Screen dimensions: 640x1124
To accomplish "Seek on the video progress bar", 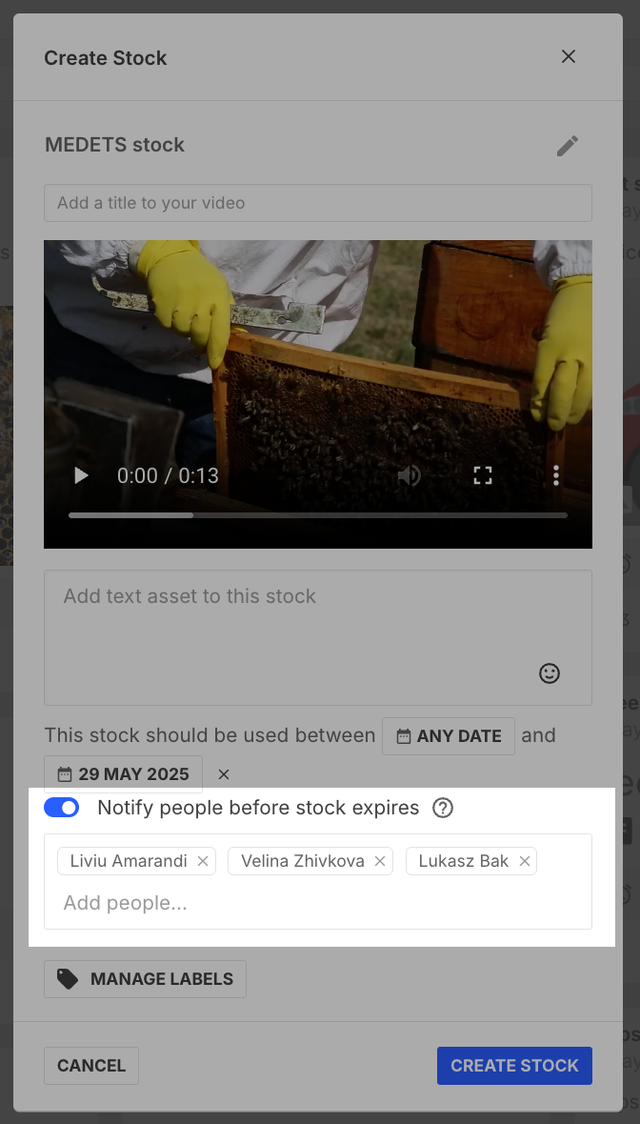I will coord(317,515).
